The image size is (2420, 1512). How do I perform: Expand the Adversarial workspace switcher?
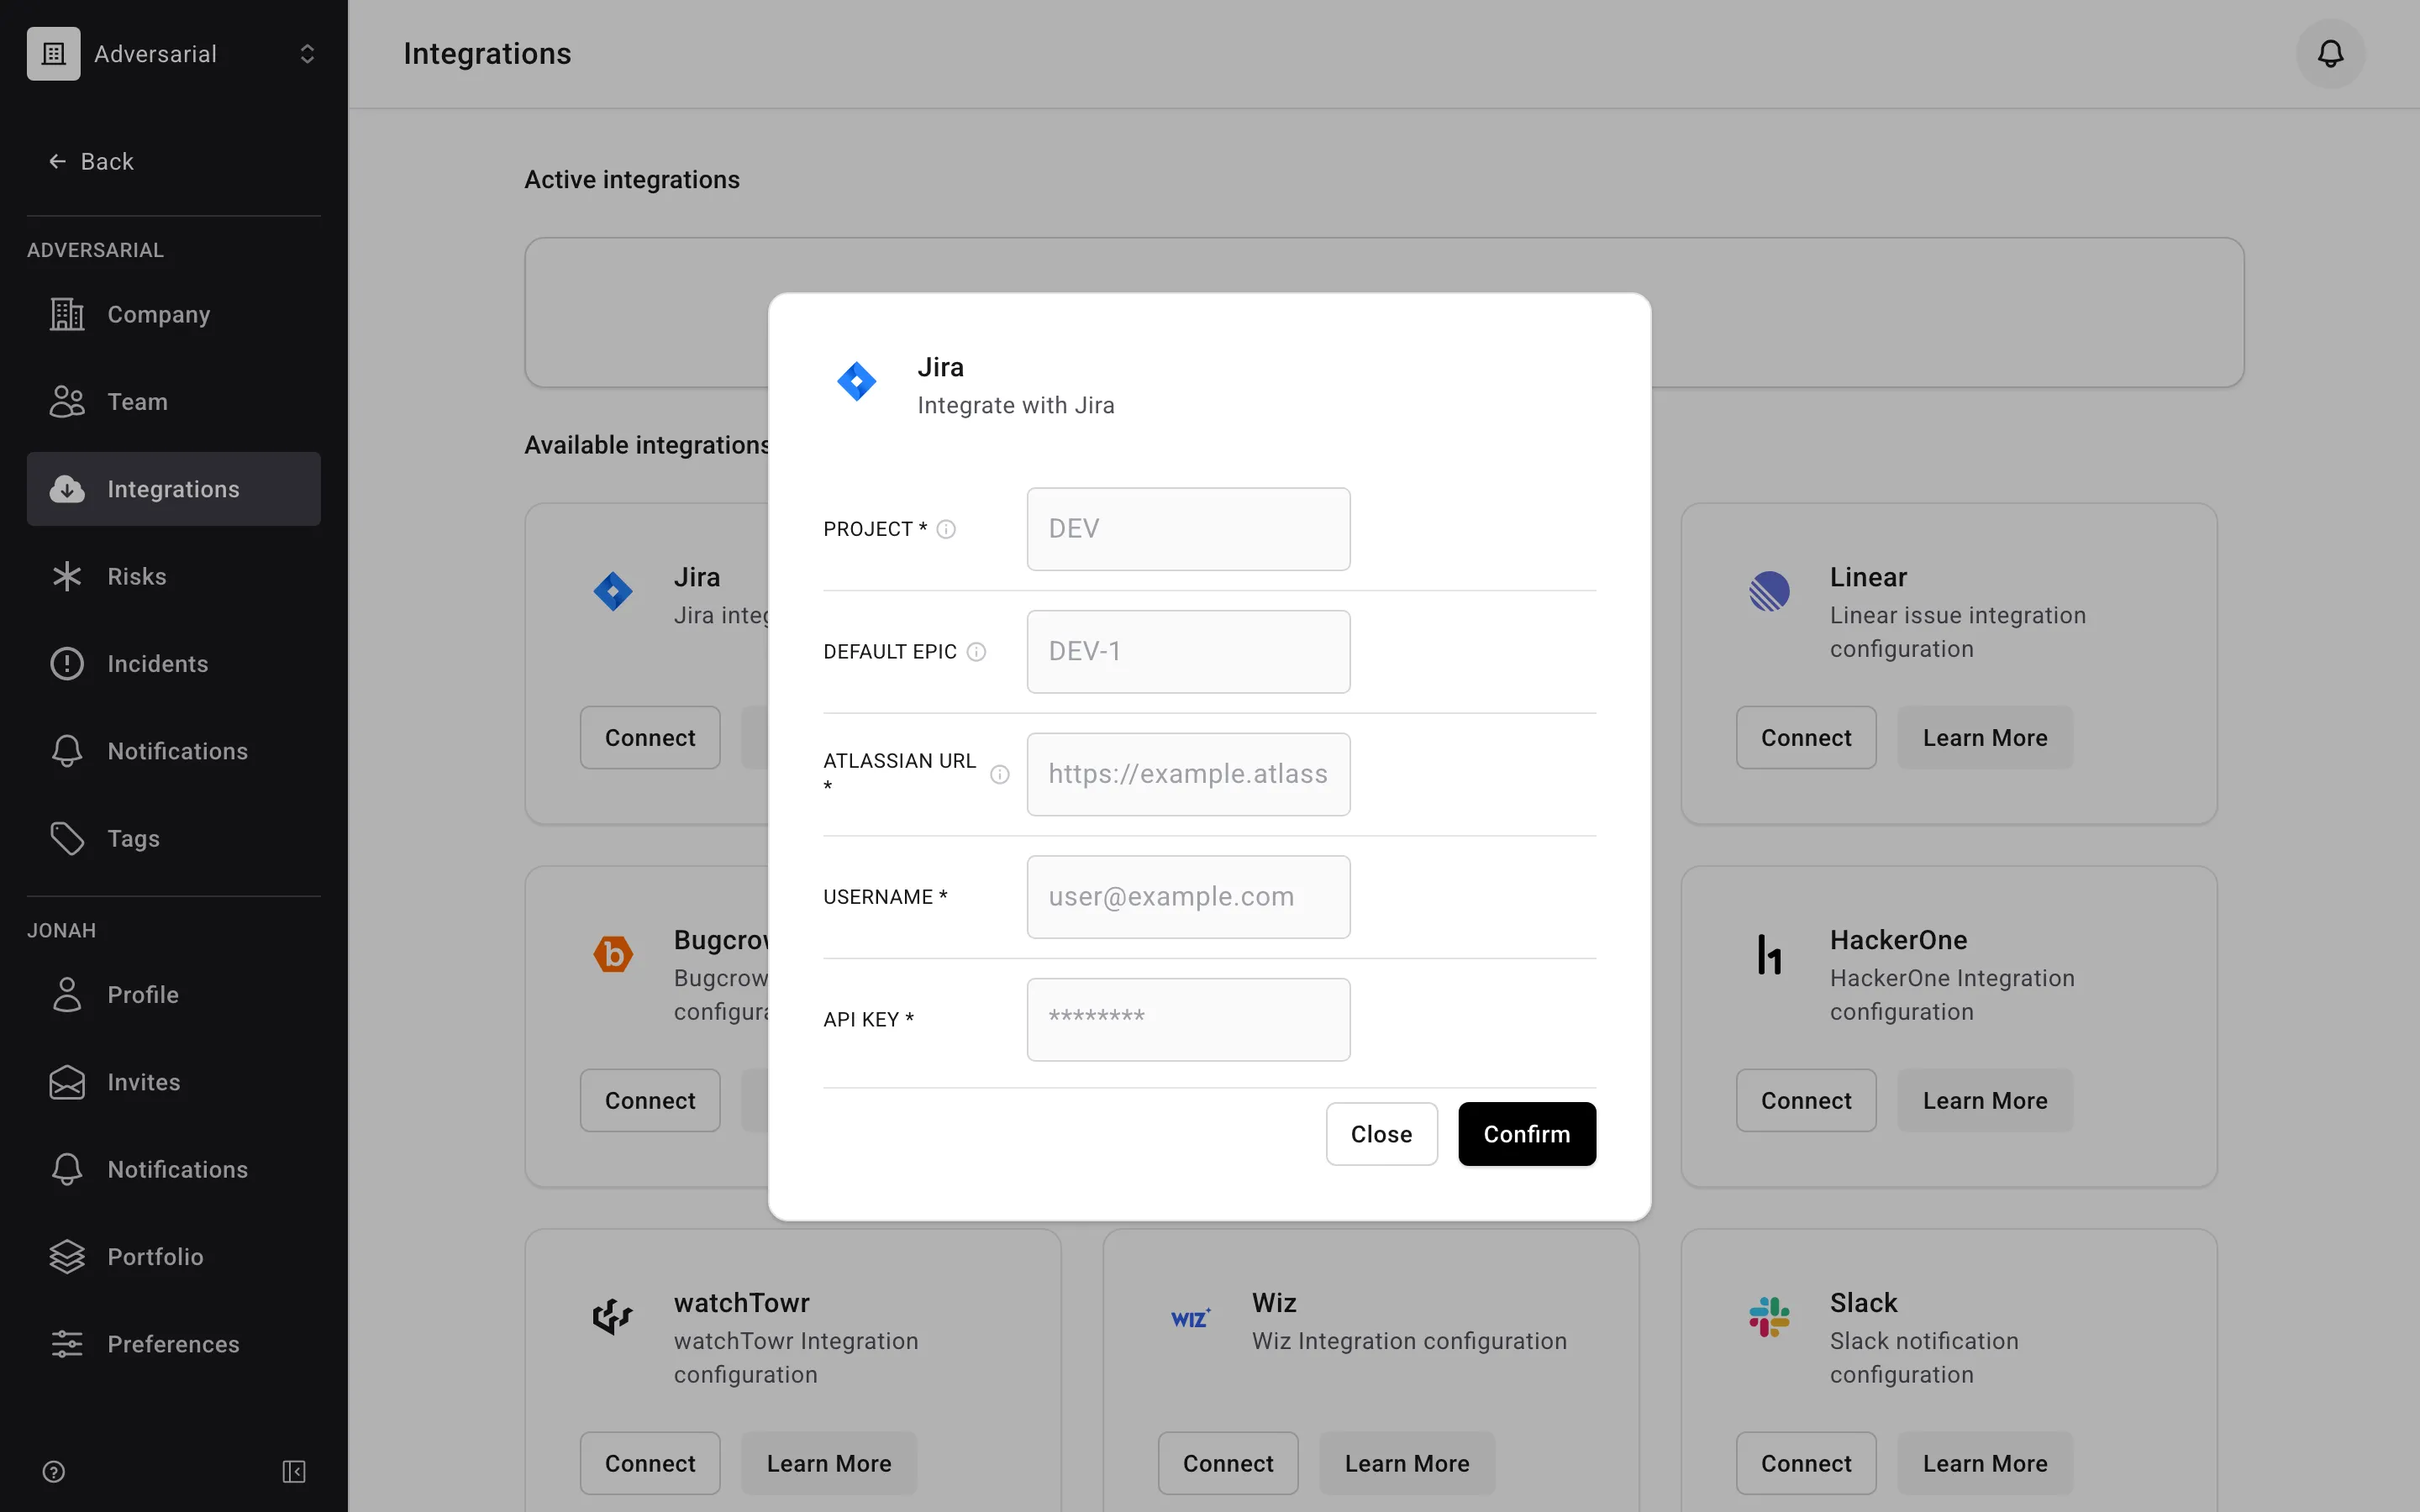[307, 54]
